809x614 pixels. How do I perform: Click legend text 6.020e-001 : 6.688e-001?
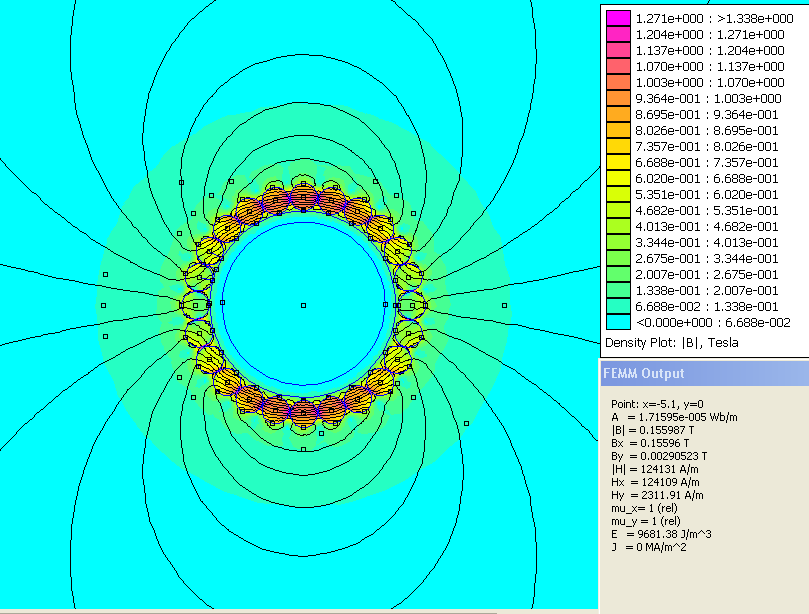[x=707, y=179]
